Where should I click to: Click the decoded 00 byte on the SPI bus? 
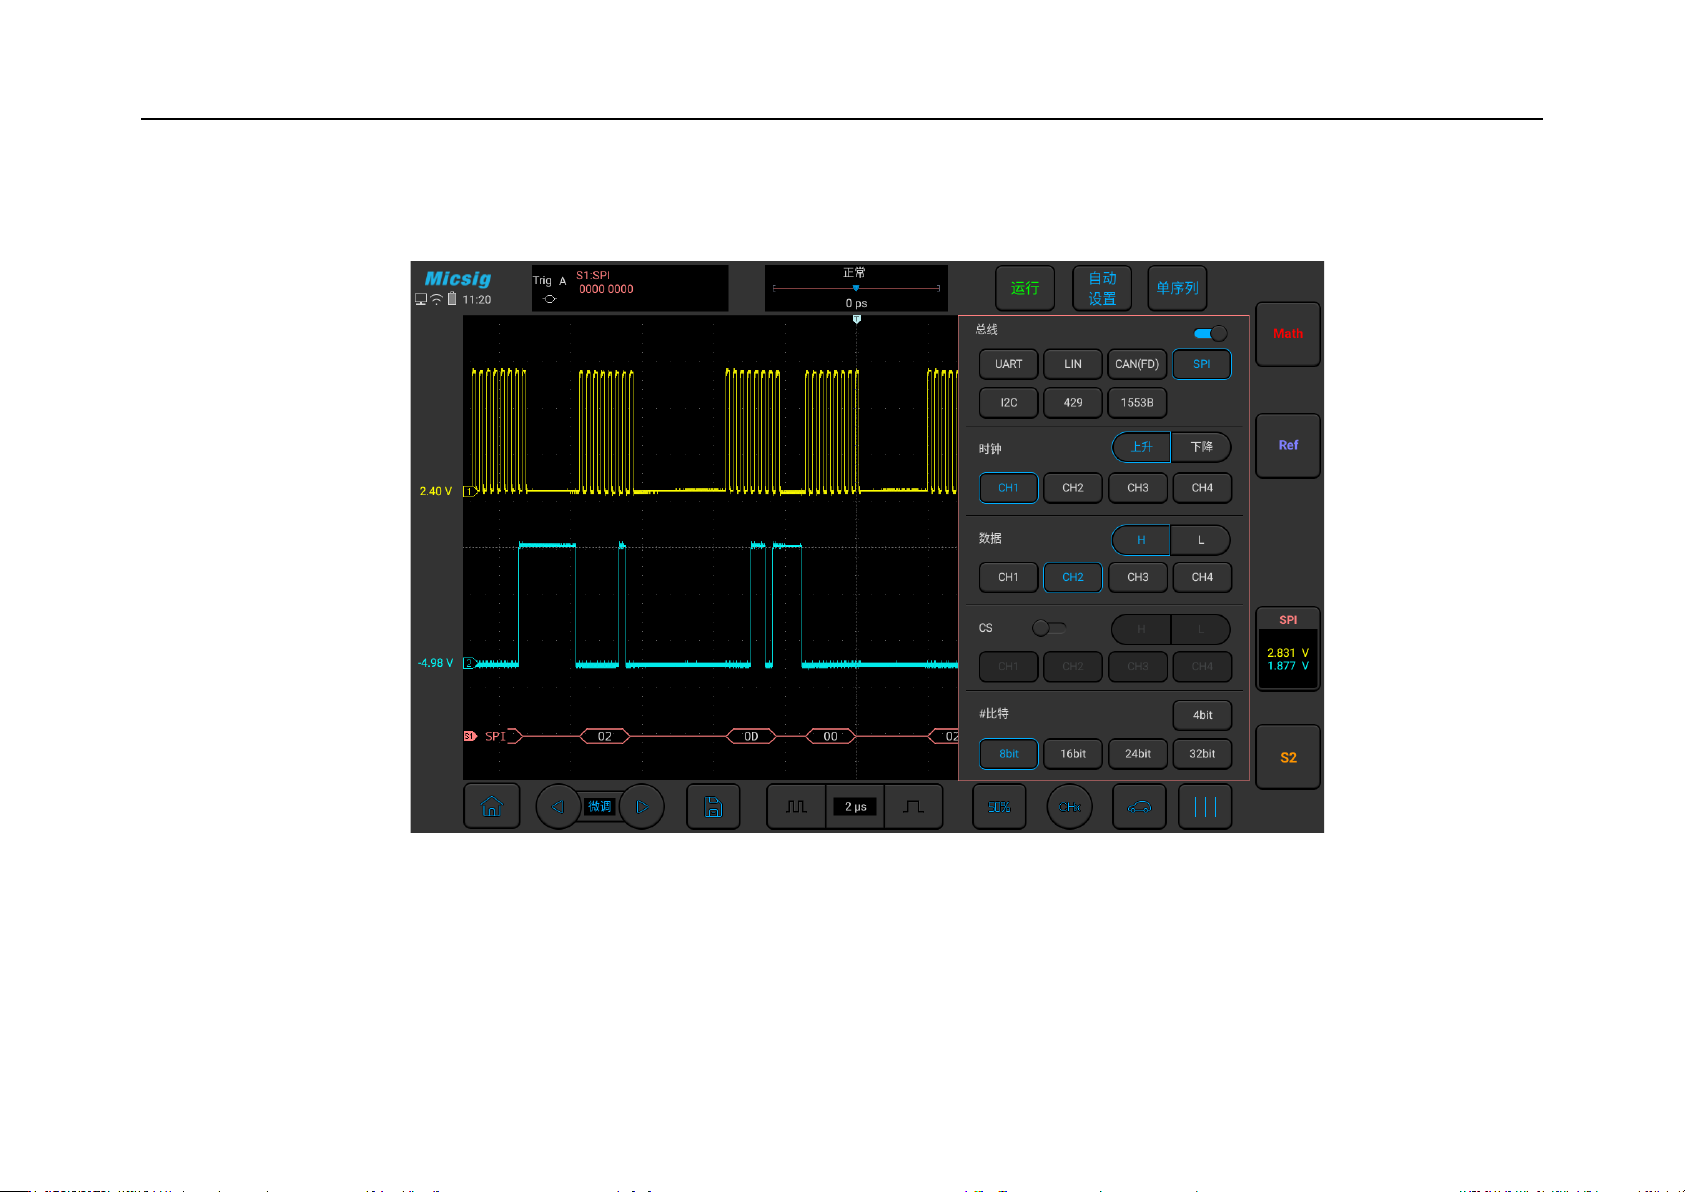point(830,736)
